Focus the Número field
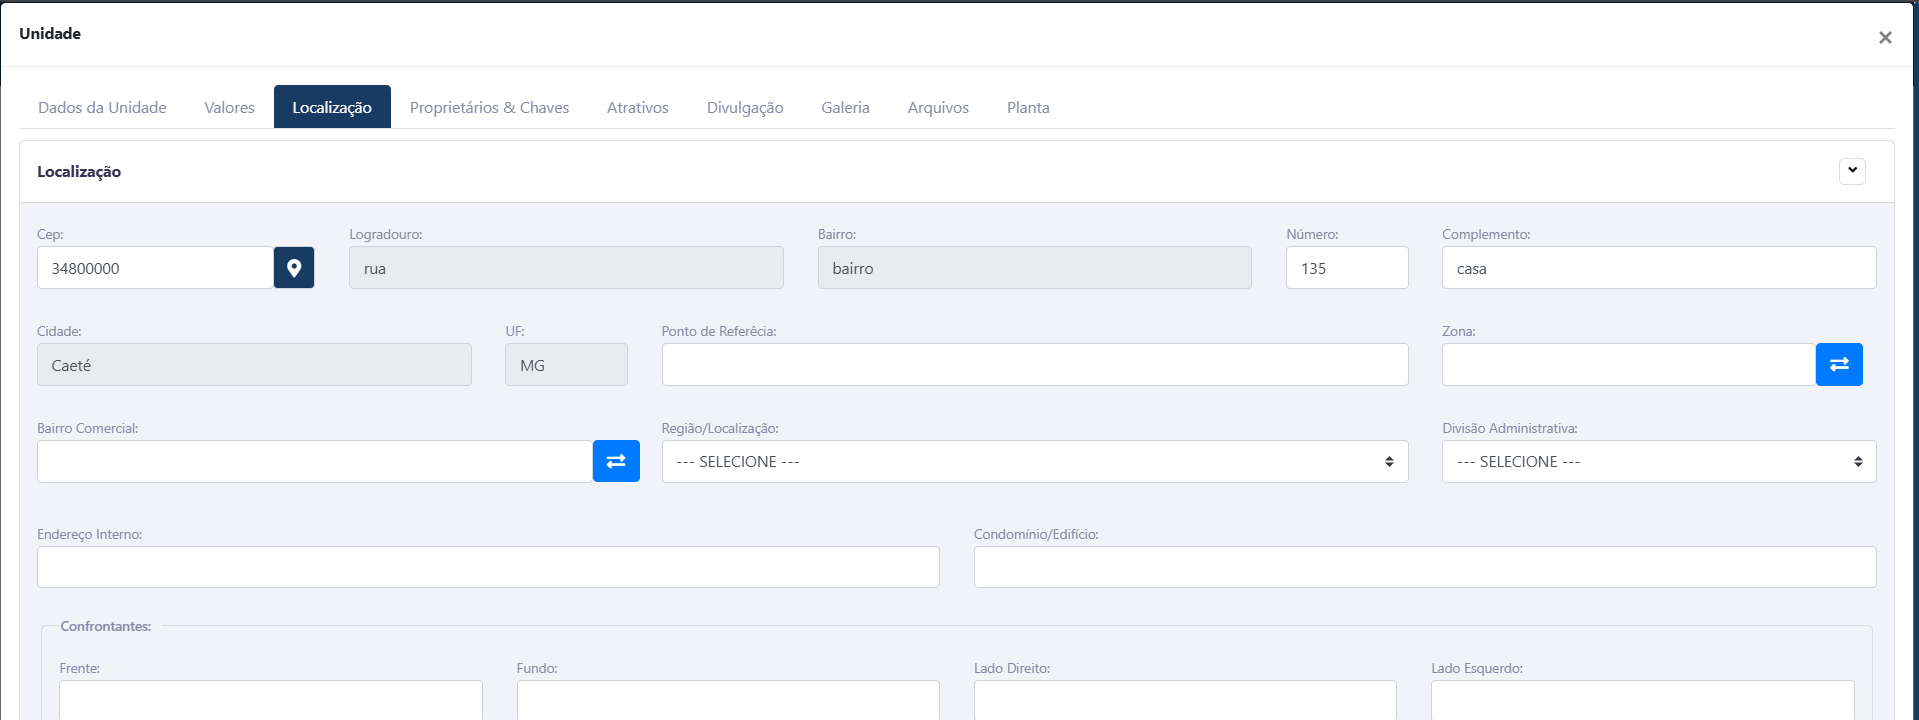Viewport: 1919px width, 720px height. [1346, 268]
